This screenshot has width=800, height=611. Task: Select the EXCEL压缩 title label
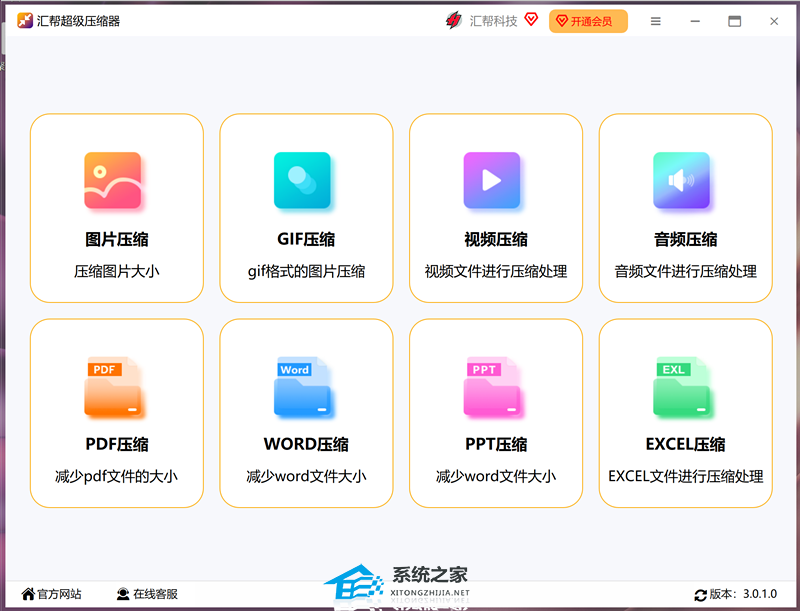tap(685, 444)
